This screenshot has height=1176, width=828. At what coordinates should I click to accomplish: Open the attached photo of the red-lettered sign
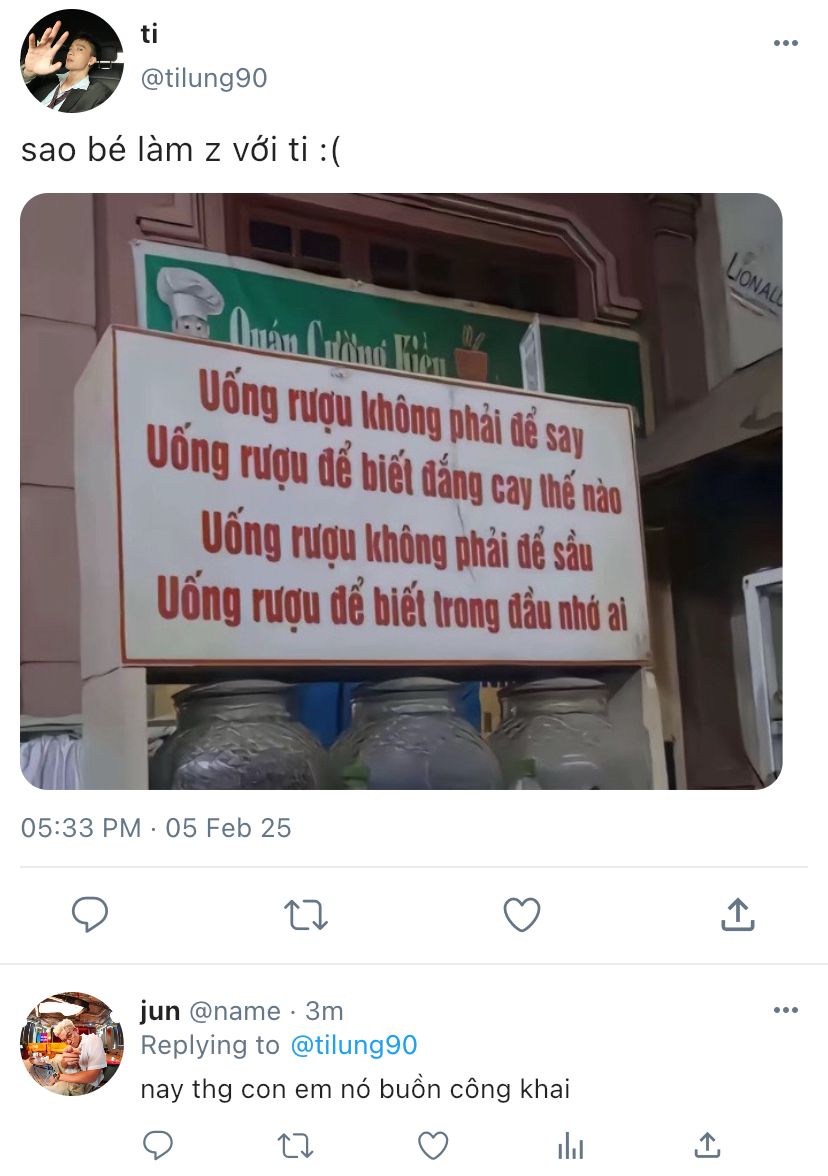point(401,491)
